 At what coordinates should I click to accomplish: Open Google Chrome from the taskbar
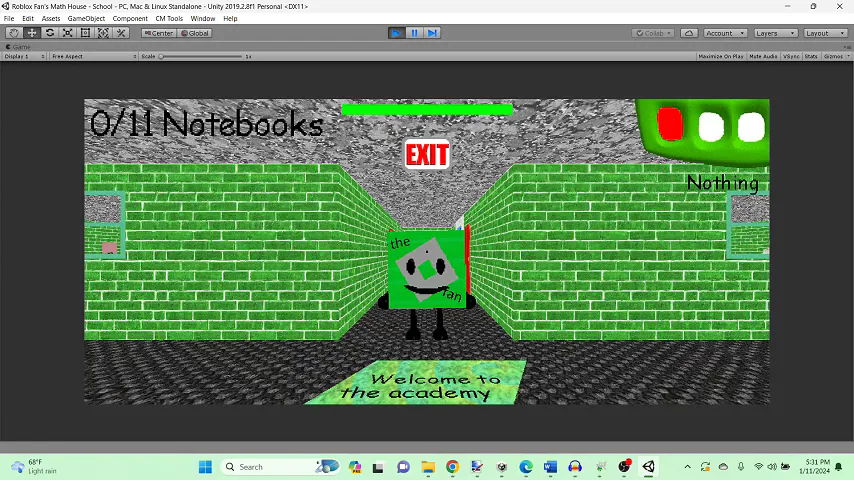click(452, 467)
